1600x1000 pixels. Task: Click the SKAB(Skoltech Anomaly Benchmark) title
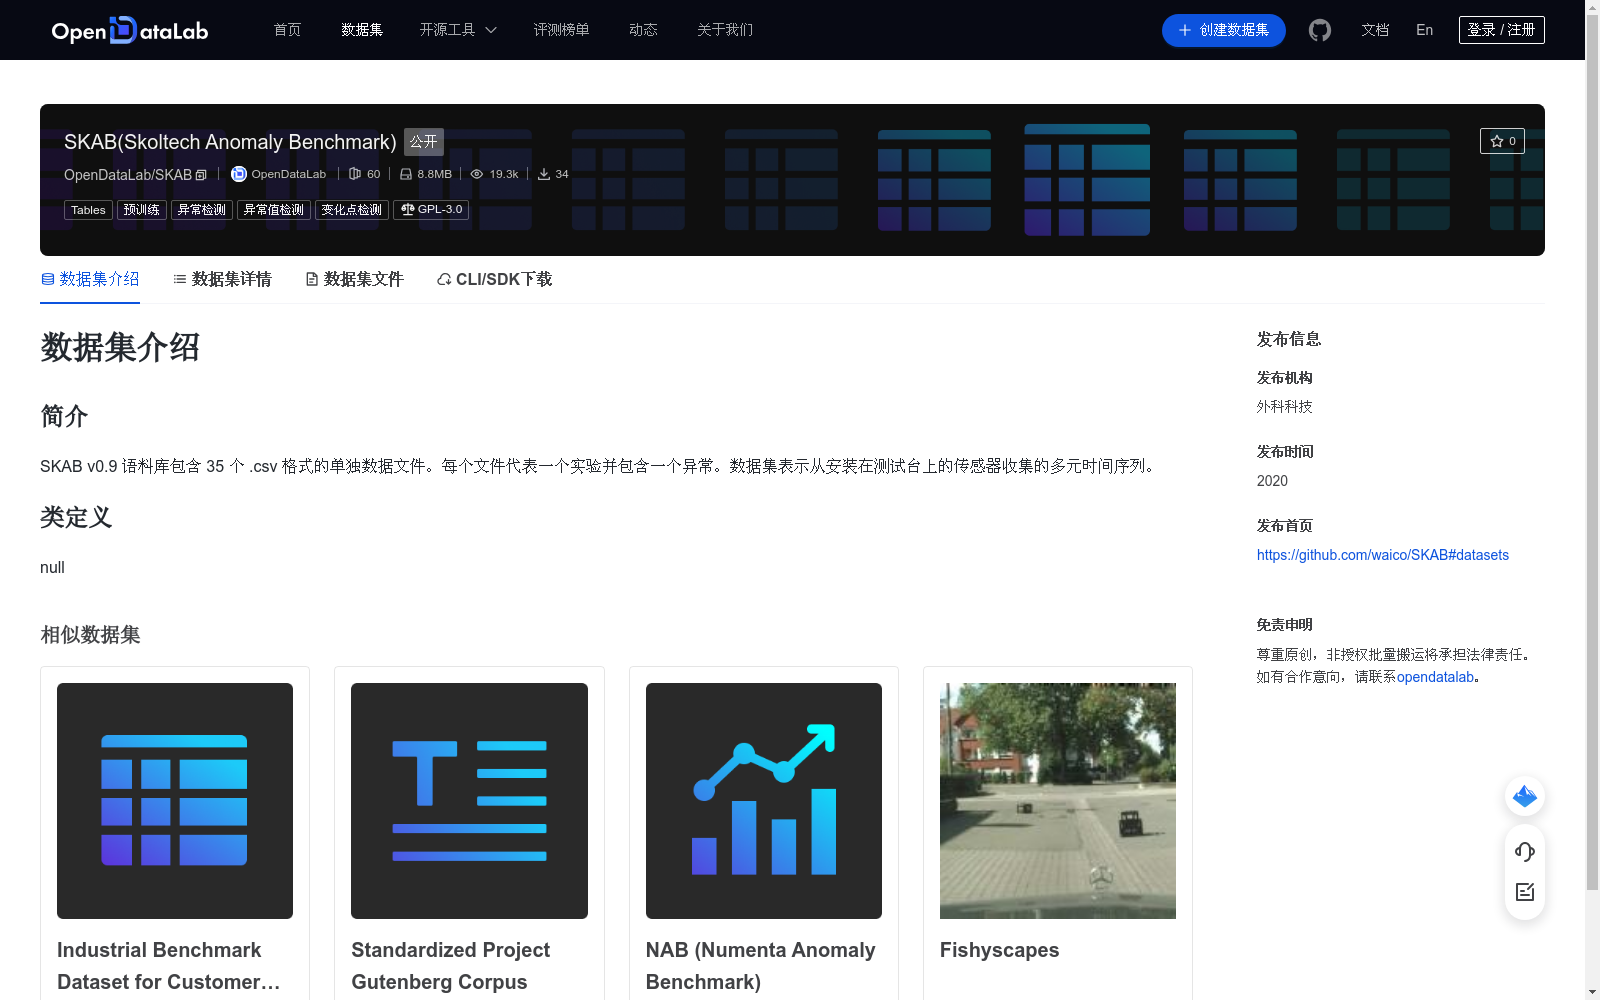230,142
